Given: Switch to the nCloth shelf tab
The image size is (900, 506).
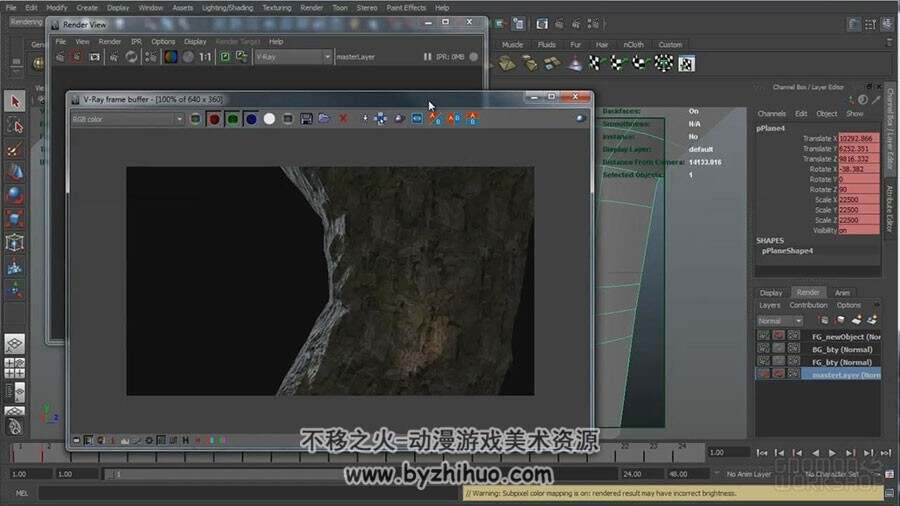Looking at the screenshot, I should (x=633, y=45).
